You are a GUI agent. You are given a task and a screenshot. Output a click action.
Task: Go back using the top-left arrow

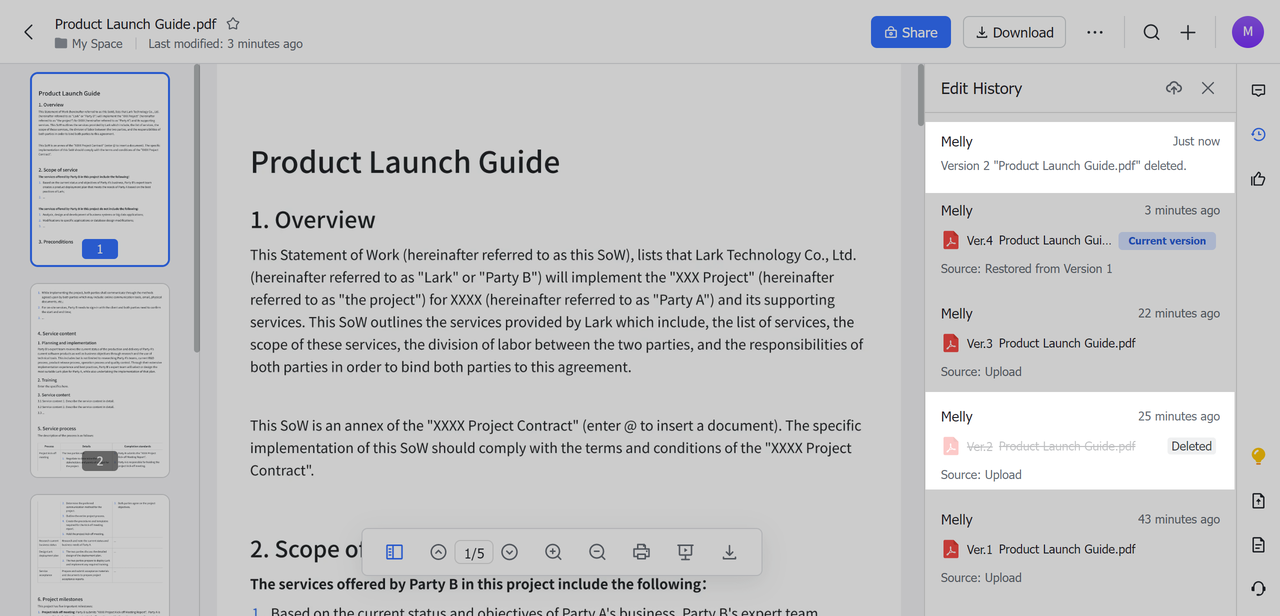(x=28, y=32)
